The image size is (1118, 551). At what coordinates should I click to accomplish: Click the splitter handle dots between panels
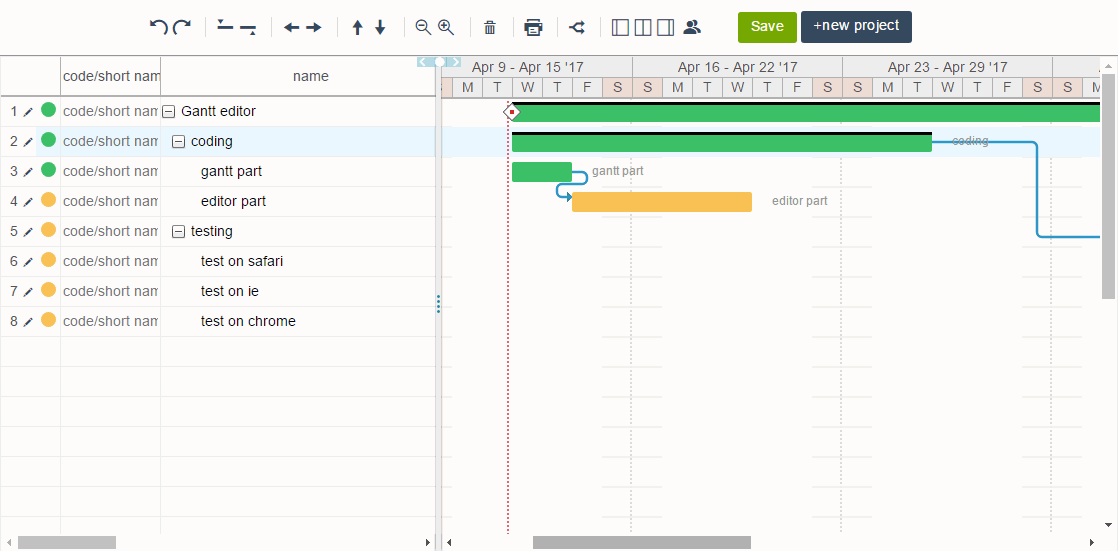pos(438,304)
